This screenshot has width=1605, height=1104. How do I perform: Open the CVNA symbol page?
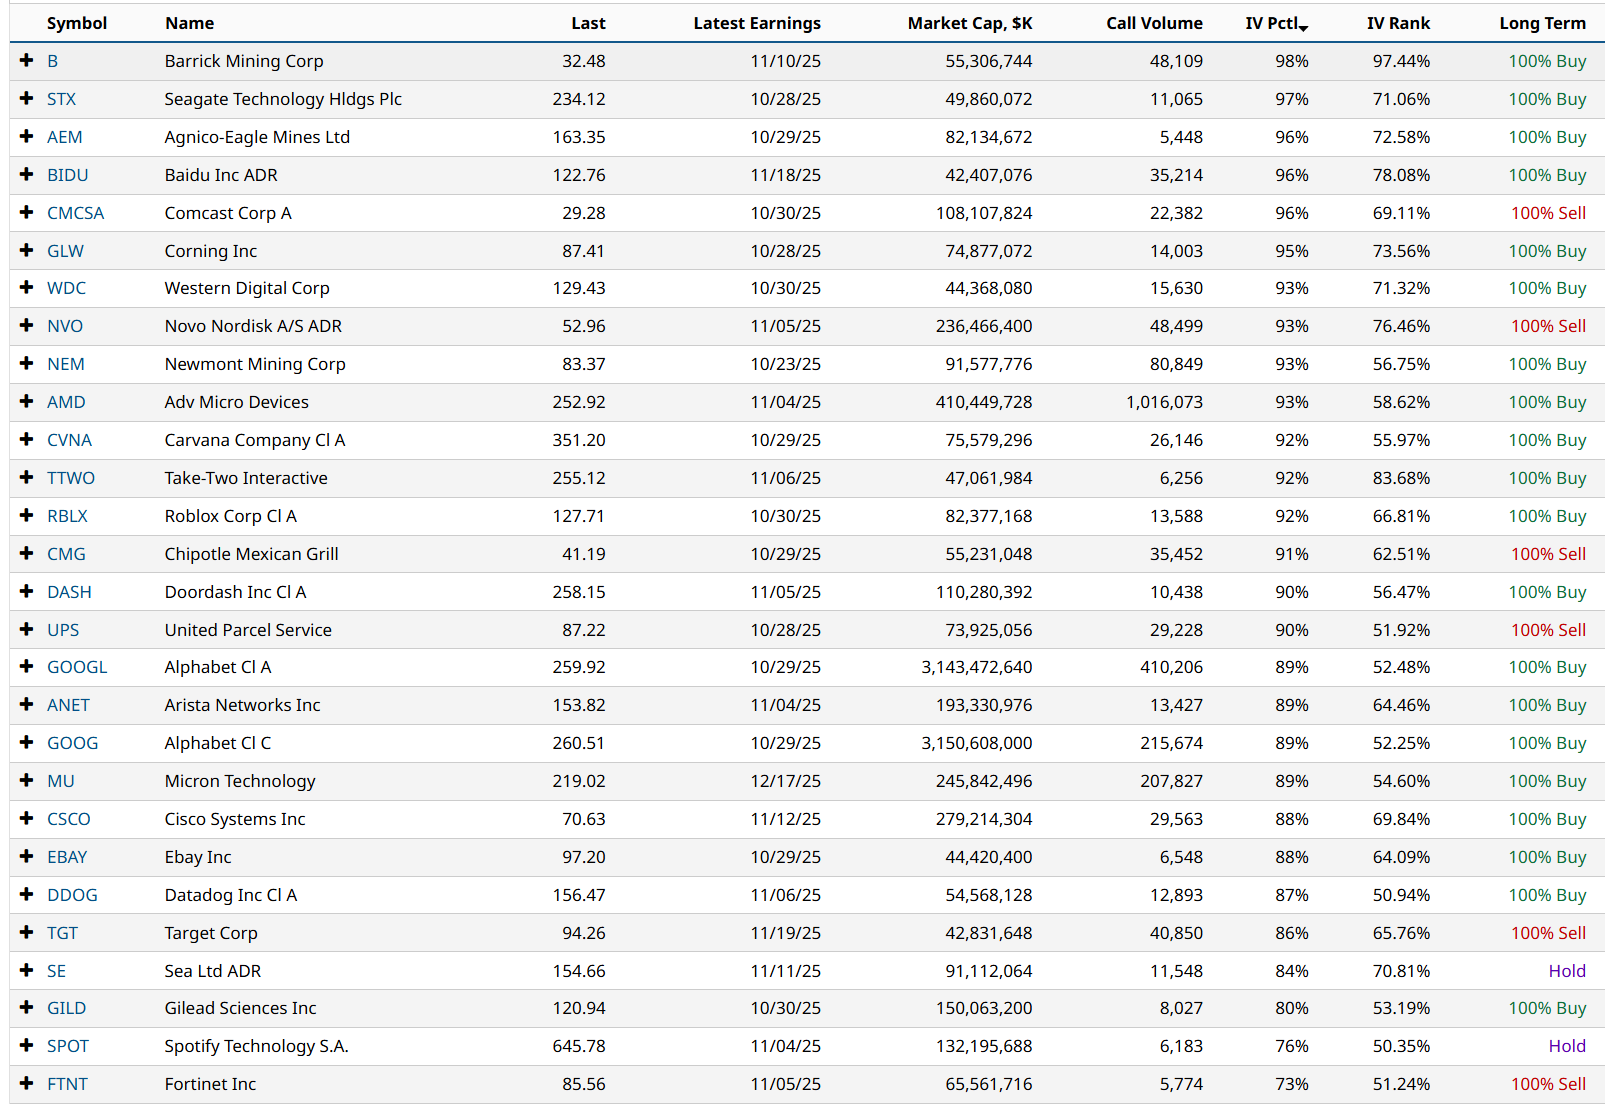click(x=69, y=440)
